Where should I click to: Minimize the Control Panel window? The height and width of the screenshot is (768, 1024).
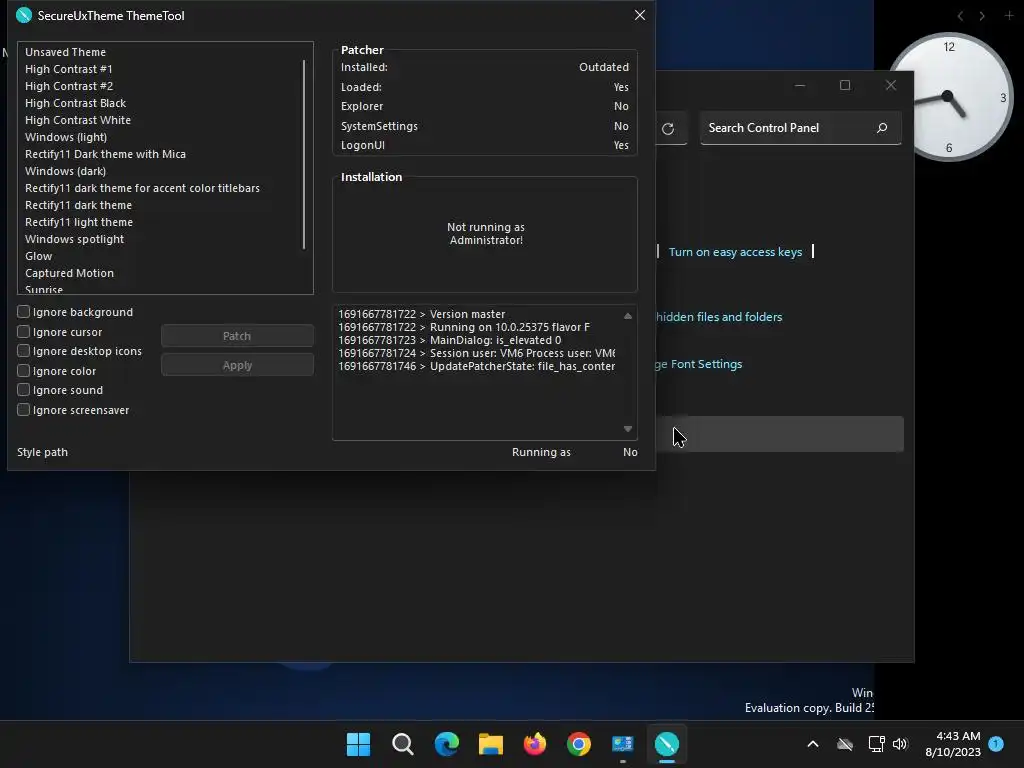point(799,86)
